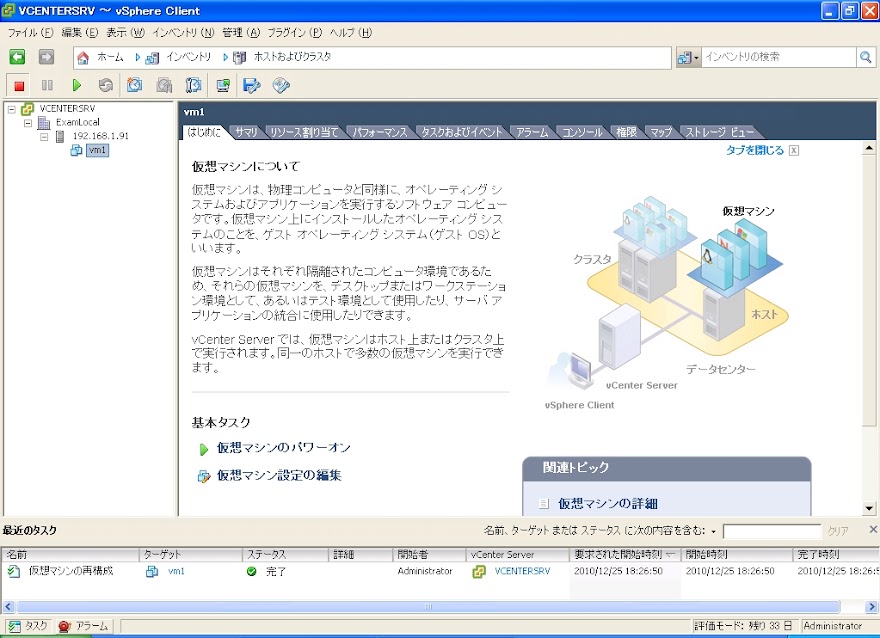The width and height of the screenshot is (880, 638).
Task: Click the content pane scroll down arrow
Action: coord(869,508)
